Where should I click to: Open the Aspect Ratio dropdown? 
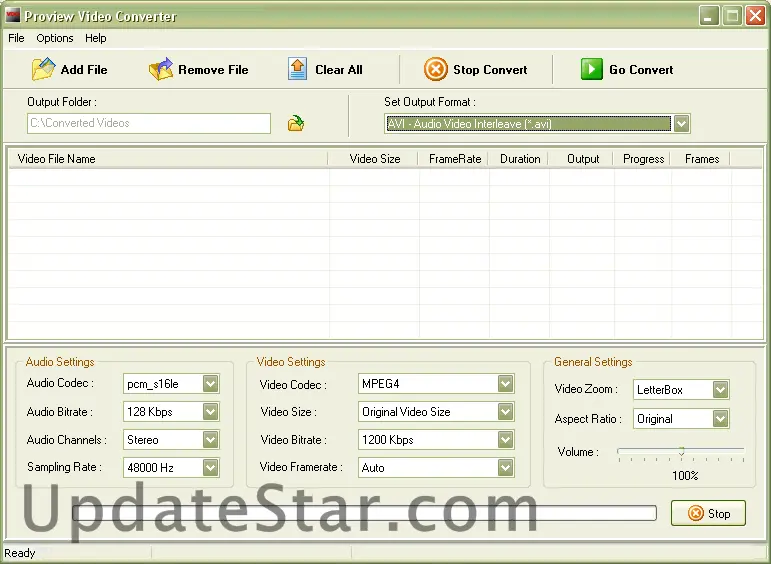coord(720,419)
